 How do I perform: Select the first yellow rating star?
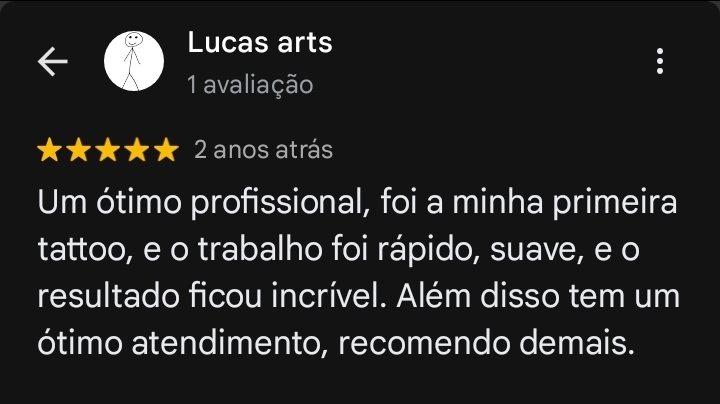(49, 150)
